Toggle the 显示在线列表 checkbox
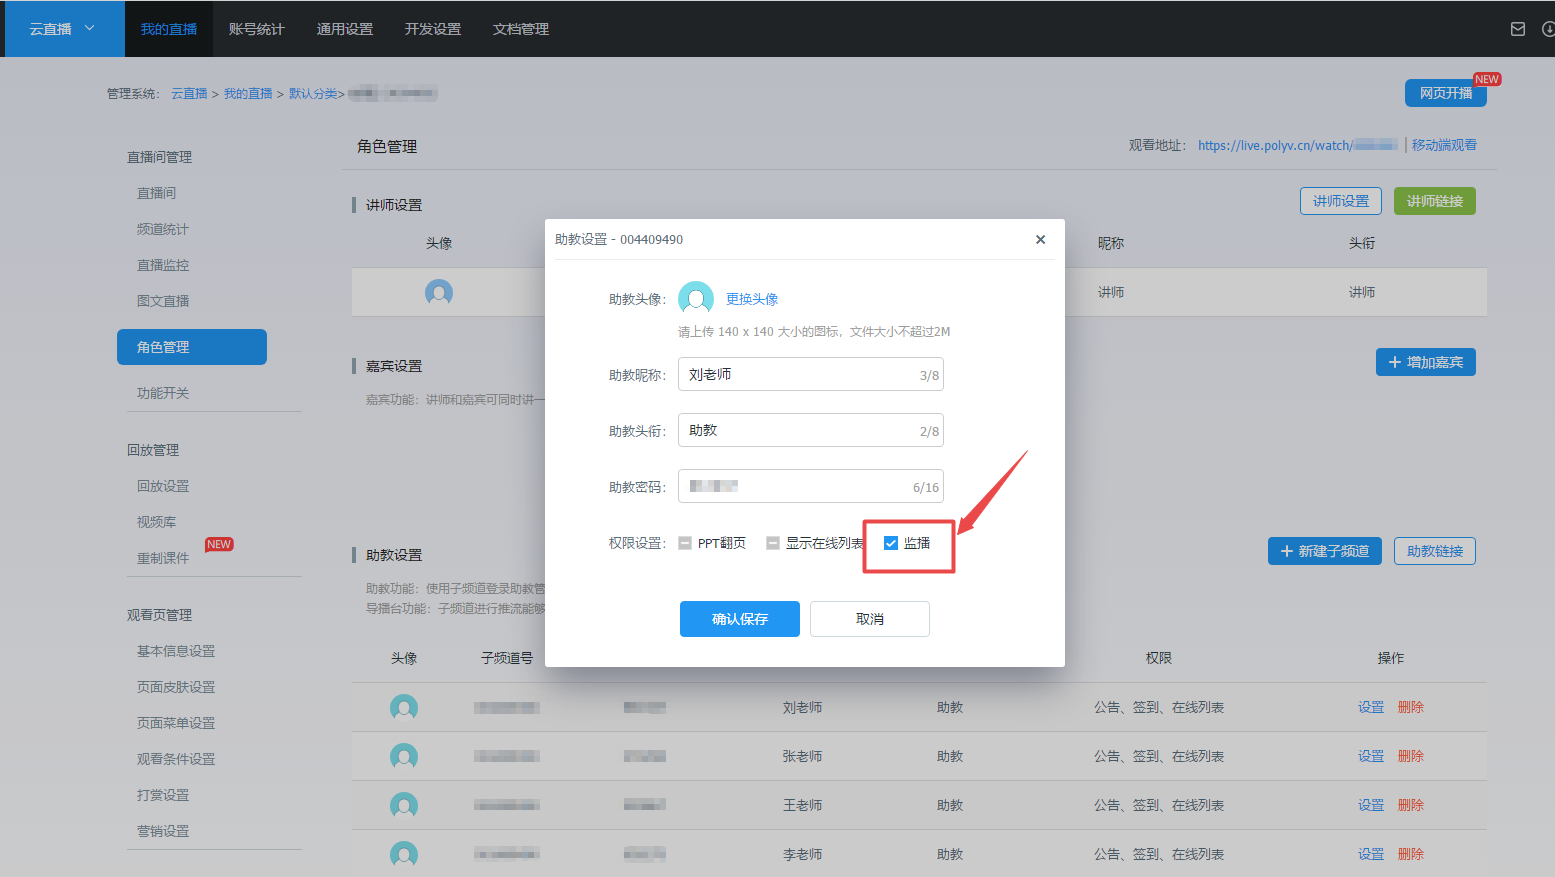 (773, 543)
